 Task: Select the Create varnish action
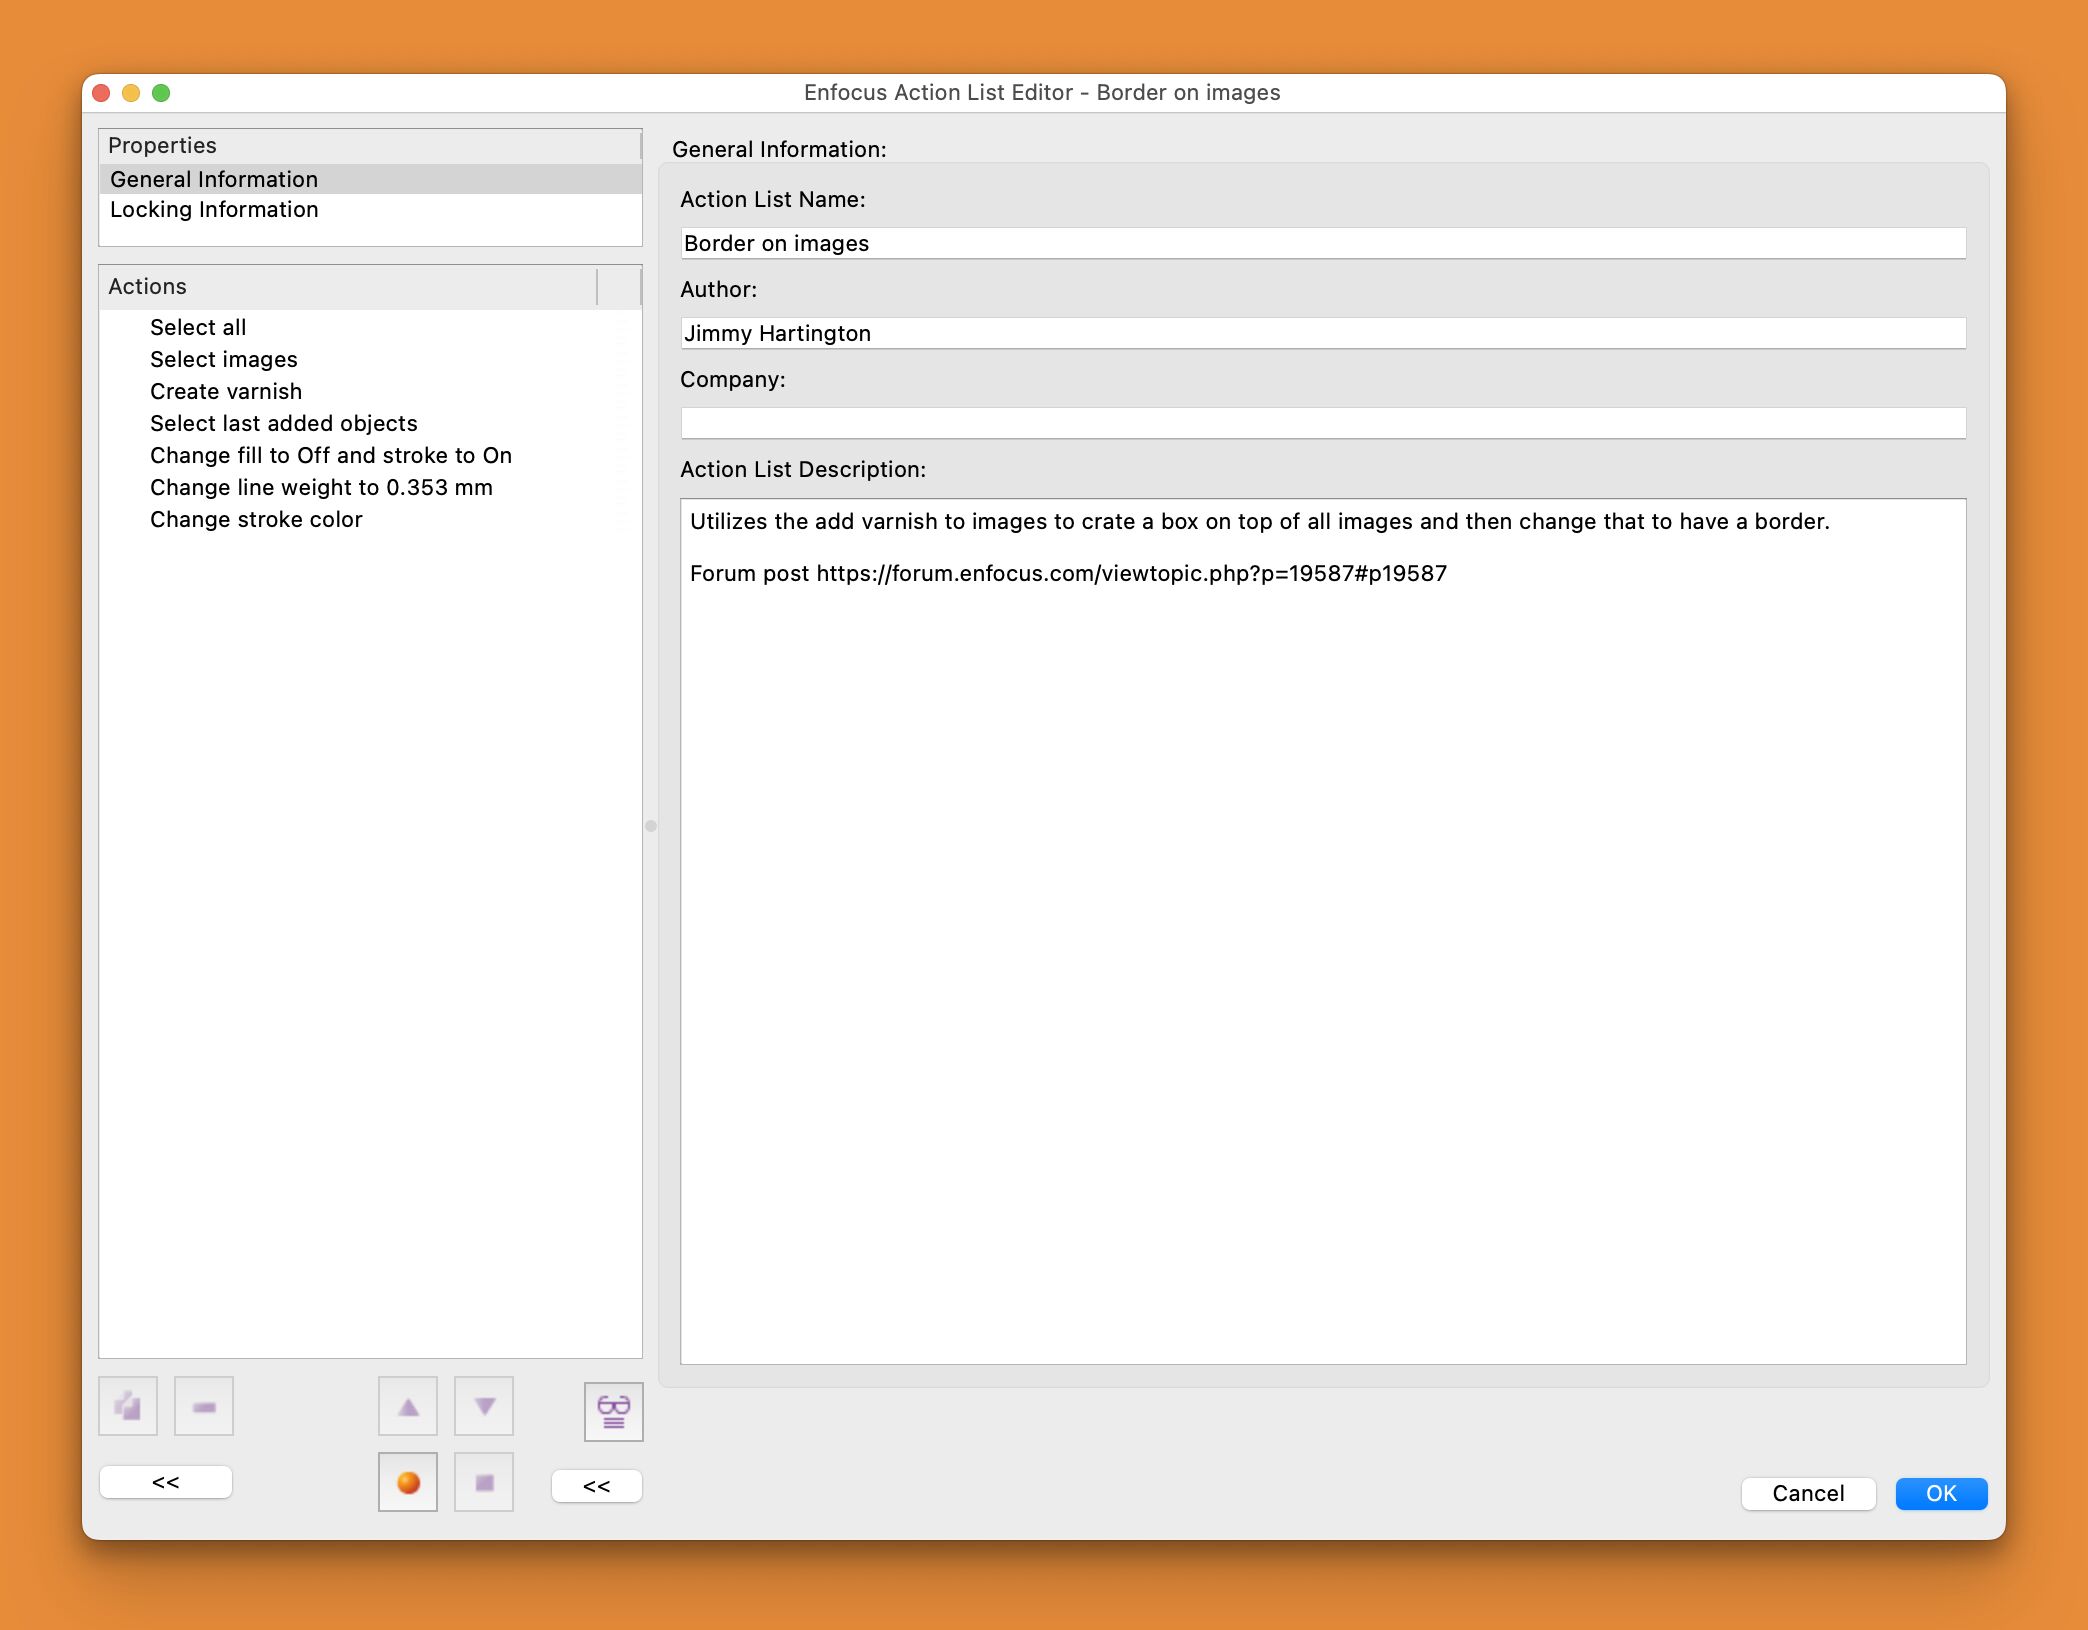pyautogui.click(x=226, y=391)
